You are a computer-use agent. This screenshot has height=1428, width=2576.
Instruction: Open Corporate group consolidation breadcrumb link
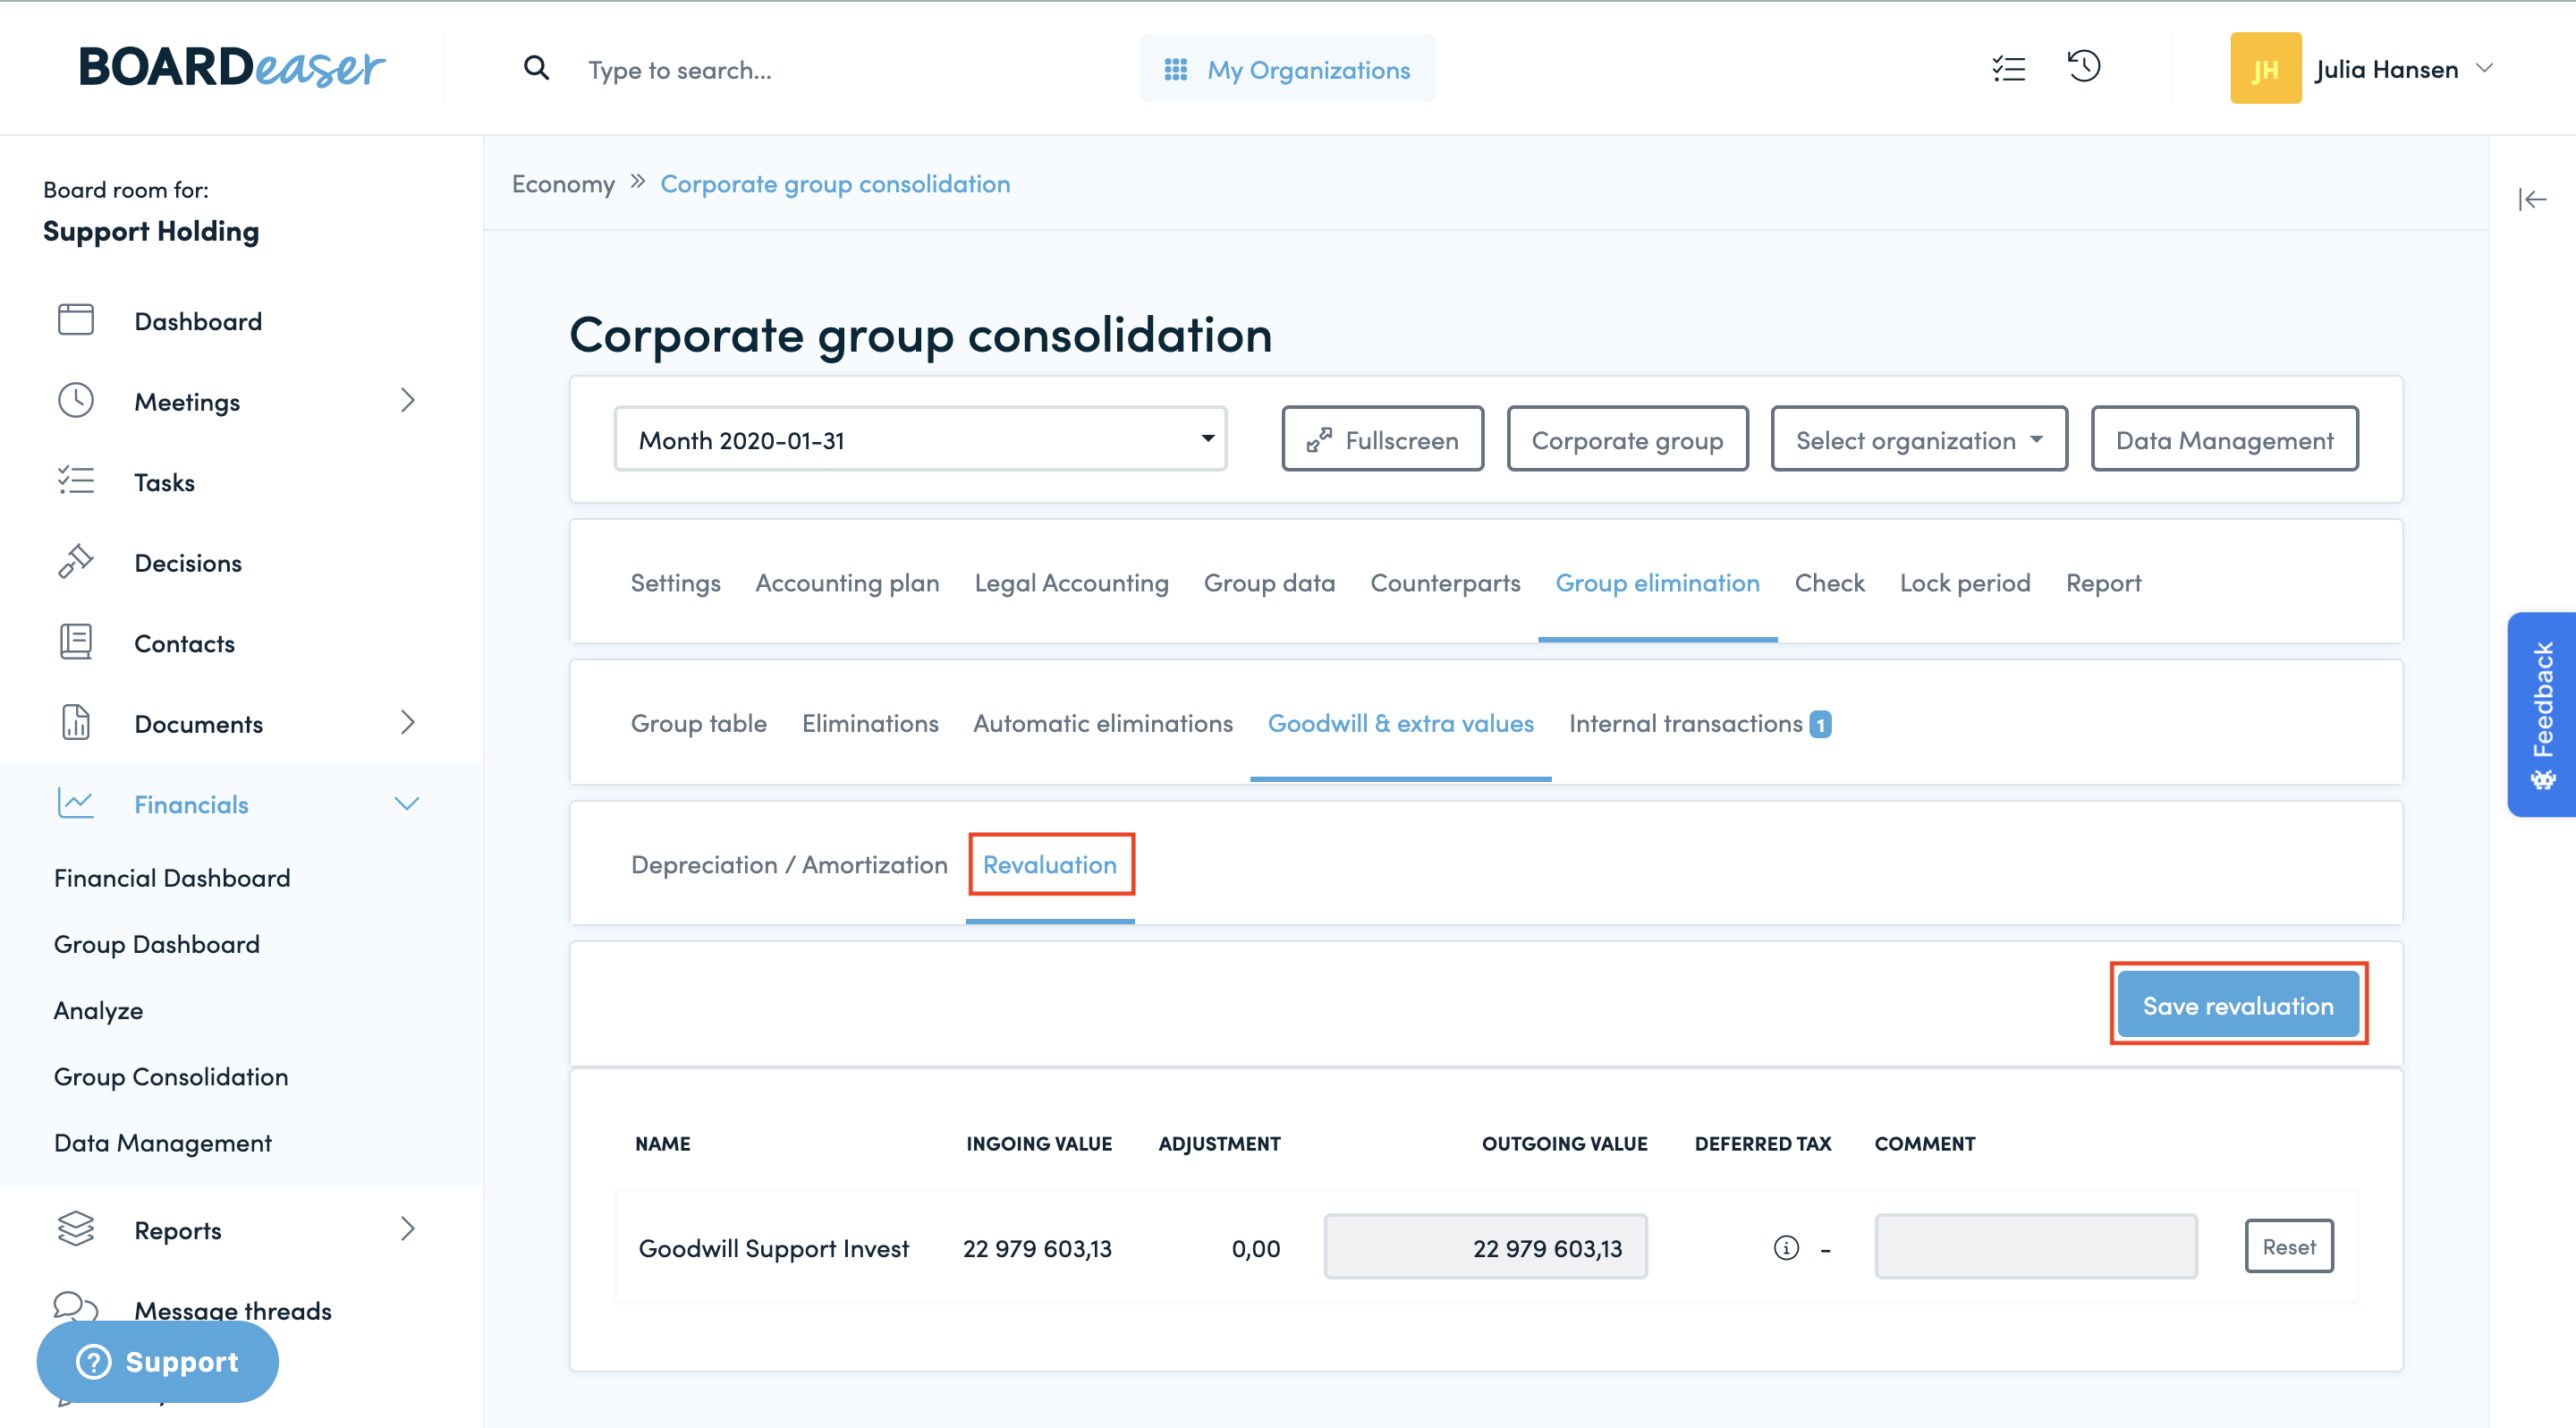click(835, 184)
